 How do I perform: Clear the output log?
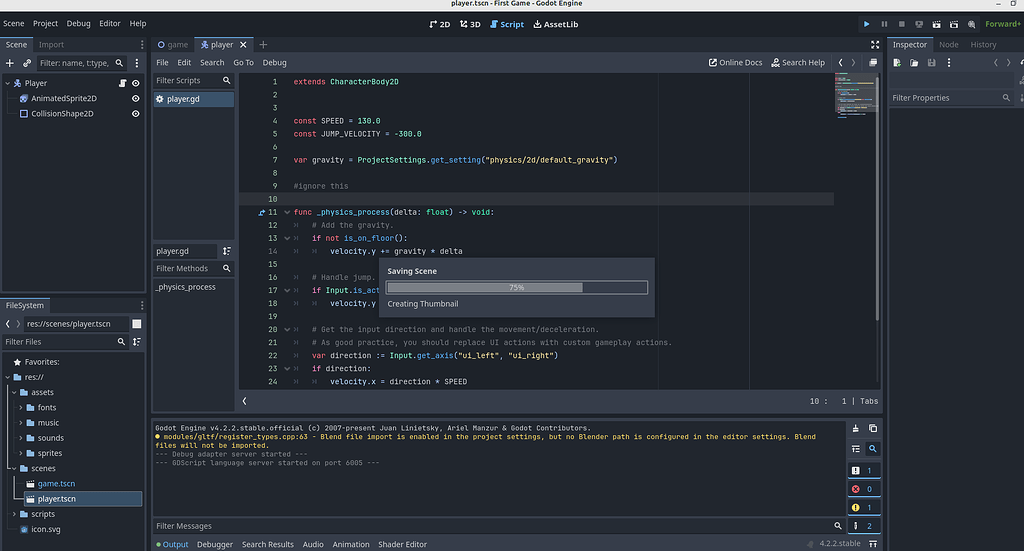click(x=856, y=429)
